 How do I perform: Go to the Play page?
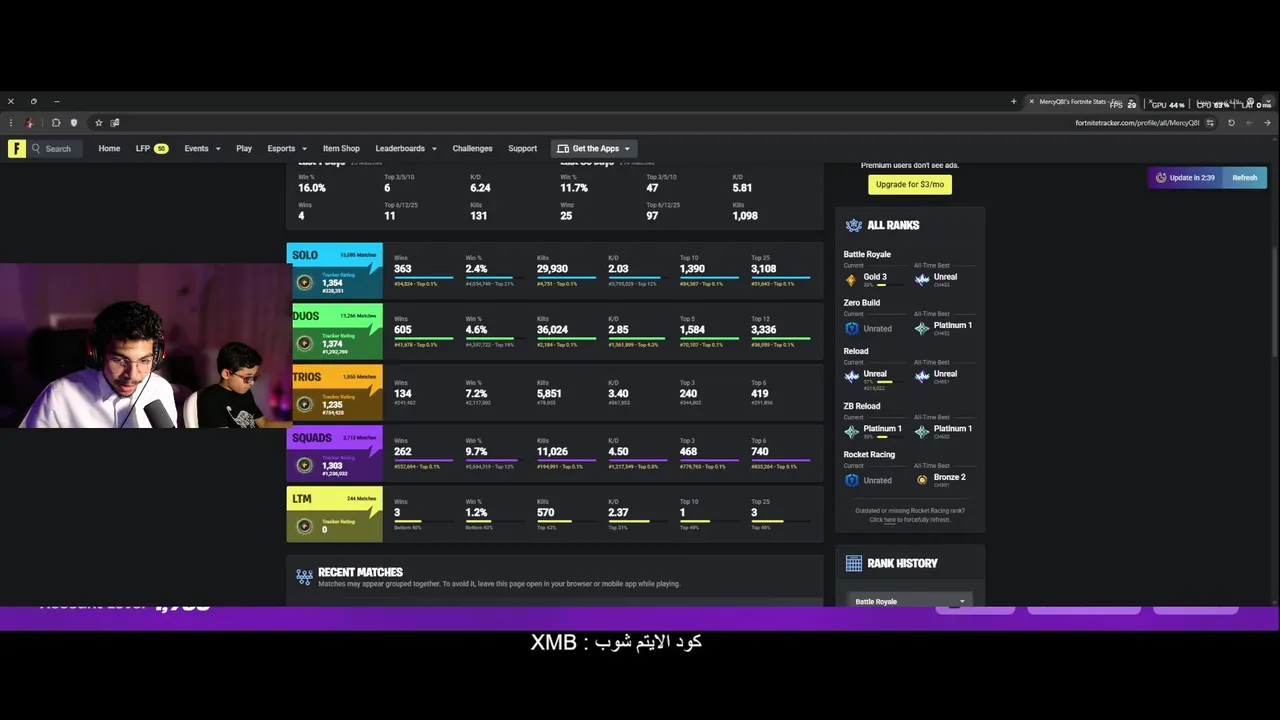[x=244, y=148]
